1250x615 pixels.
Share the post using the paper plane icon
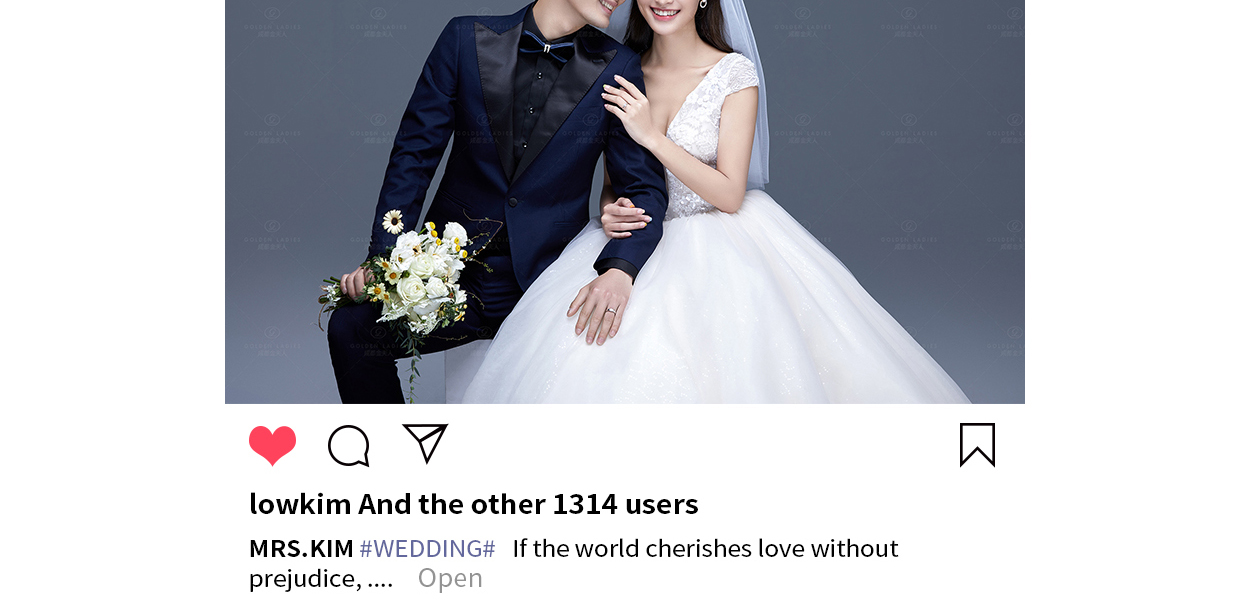pos(425,443)
